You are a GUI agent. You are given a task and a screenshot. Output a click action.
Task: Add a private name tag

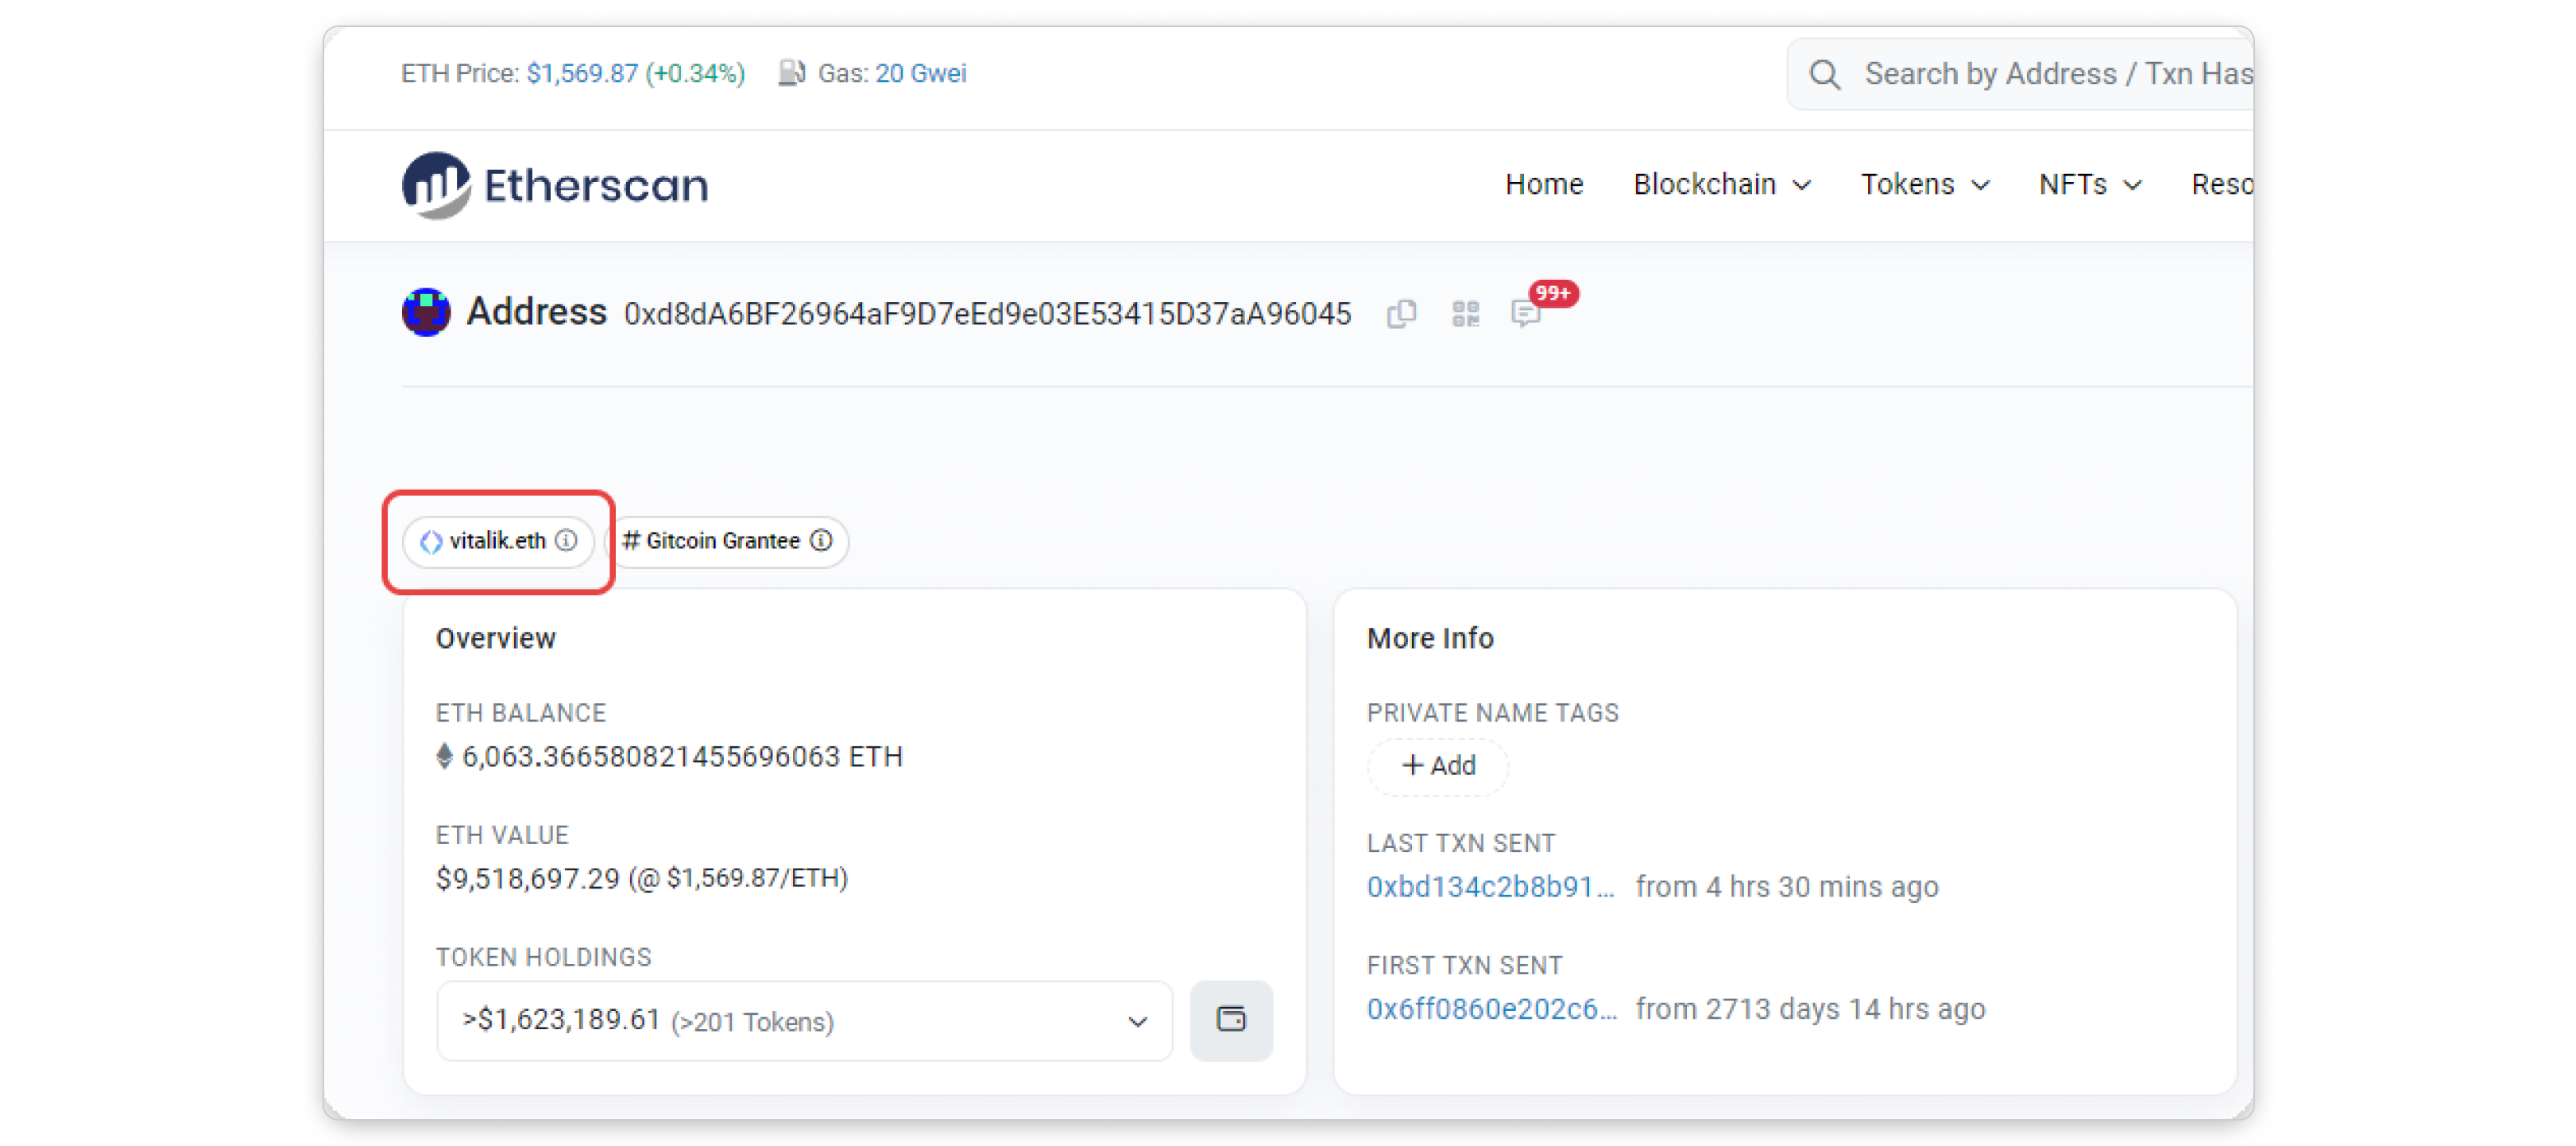[1438, 766]
